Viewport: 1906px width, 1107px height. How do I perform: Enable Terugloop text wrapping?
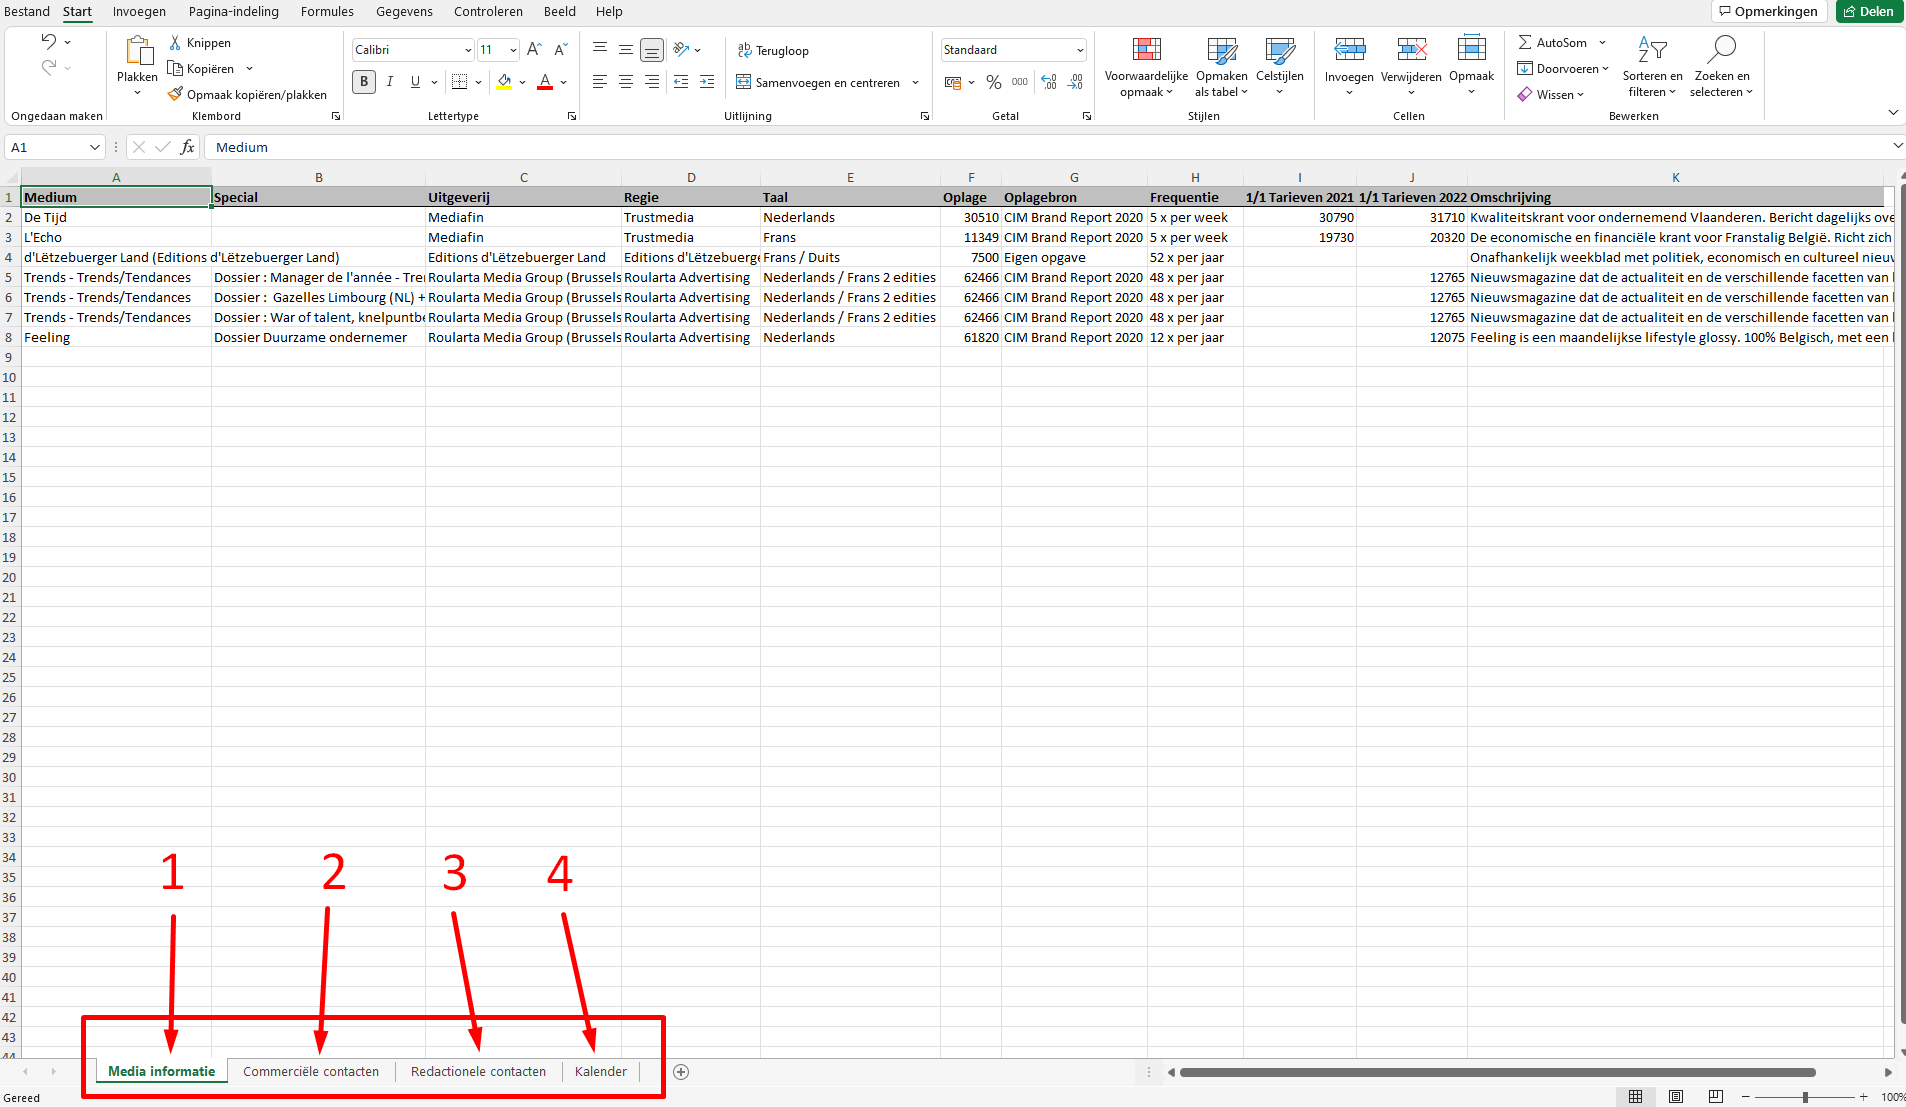773,51
